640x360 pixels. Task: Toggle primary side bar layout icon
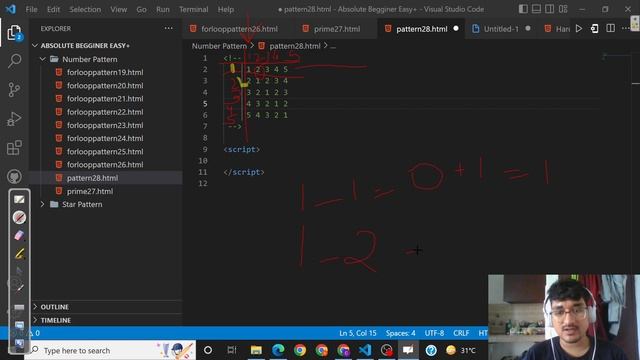523,9
